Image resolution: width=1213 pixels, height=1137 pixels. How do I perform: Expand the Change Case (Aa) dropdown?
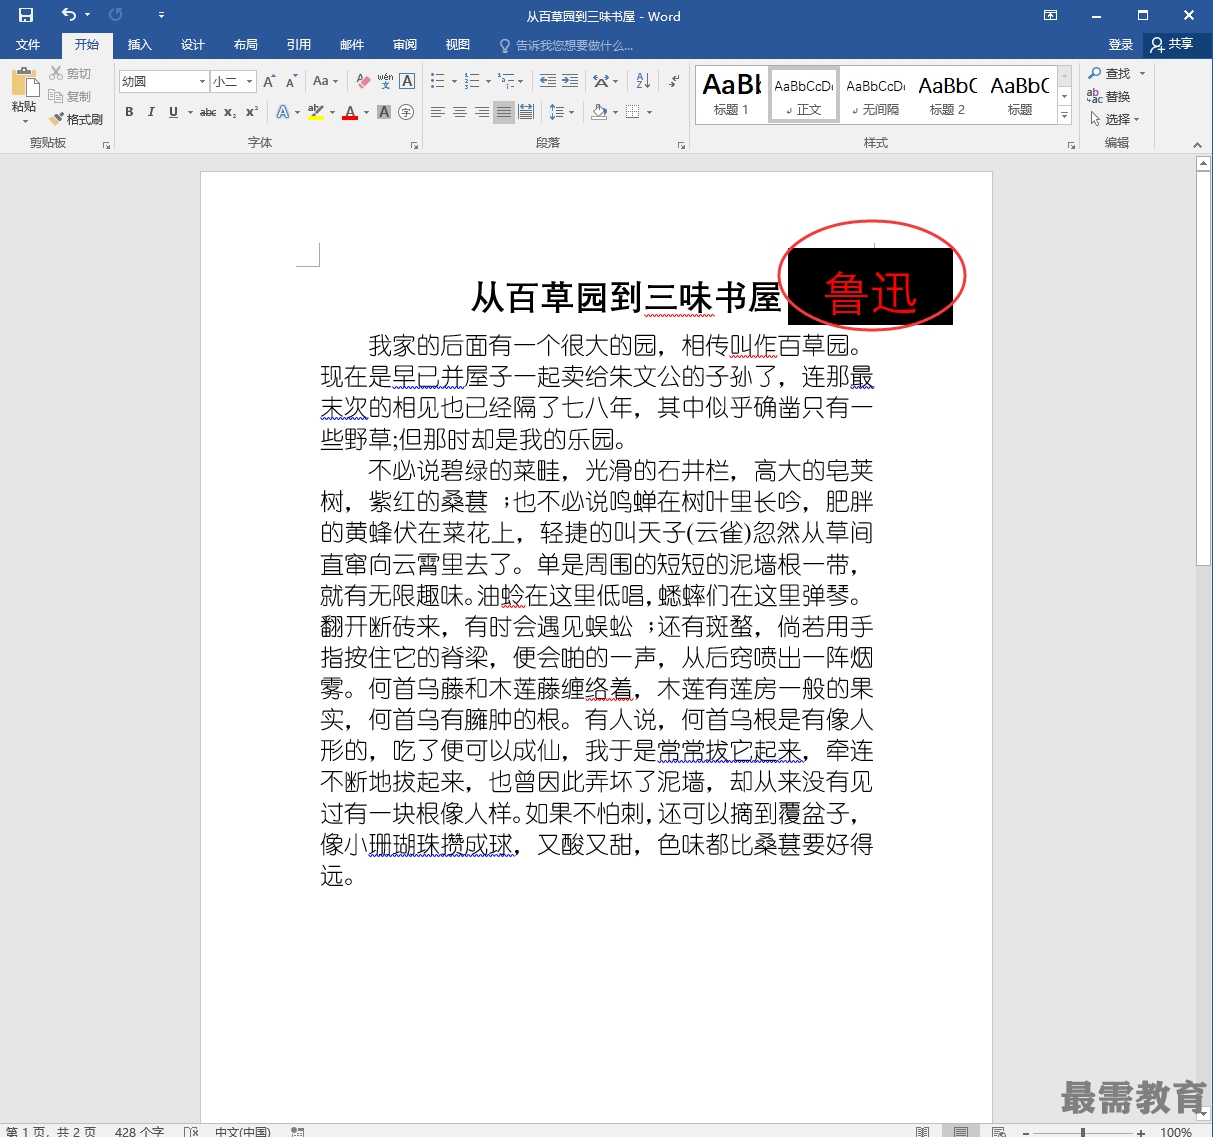[x=325, y=81]
